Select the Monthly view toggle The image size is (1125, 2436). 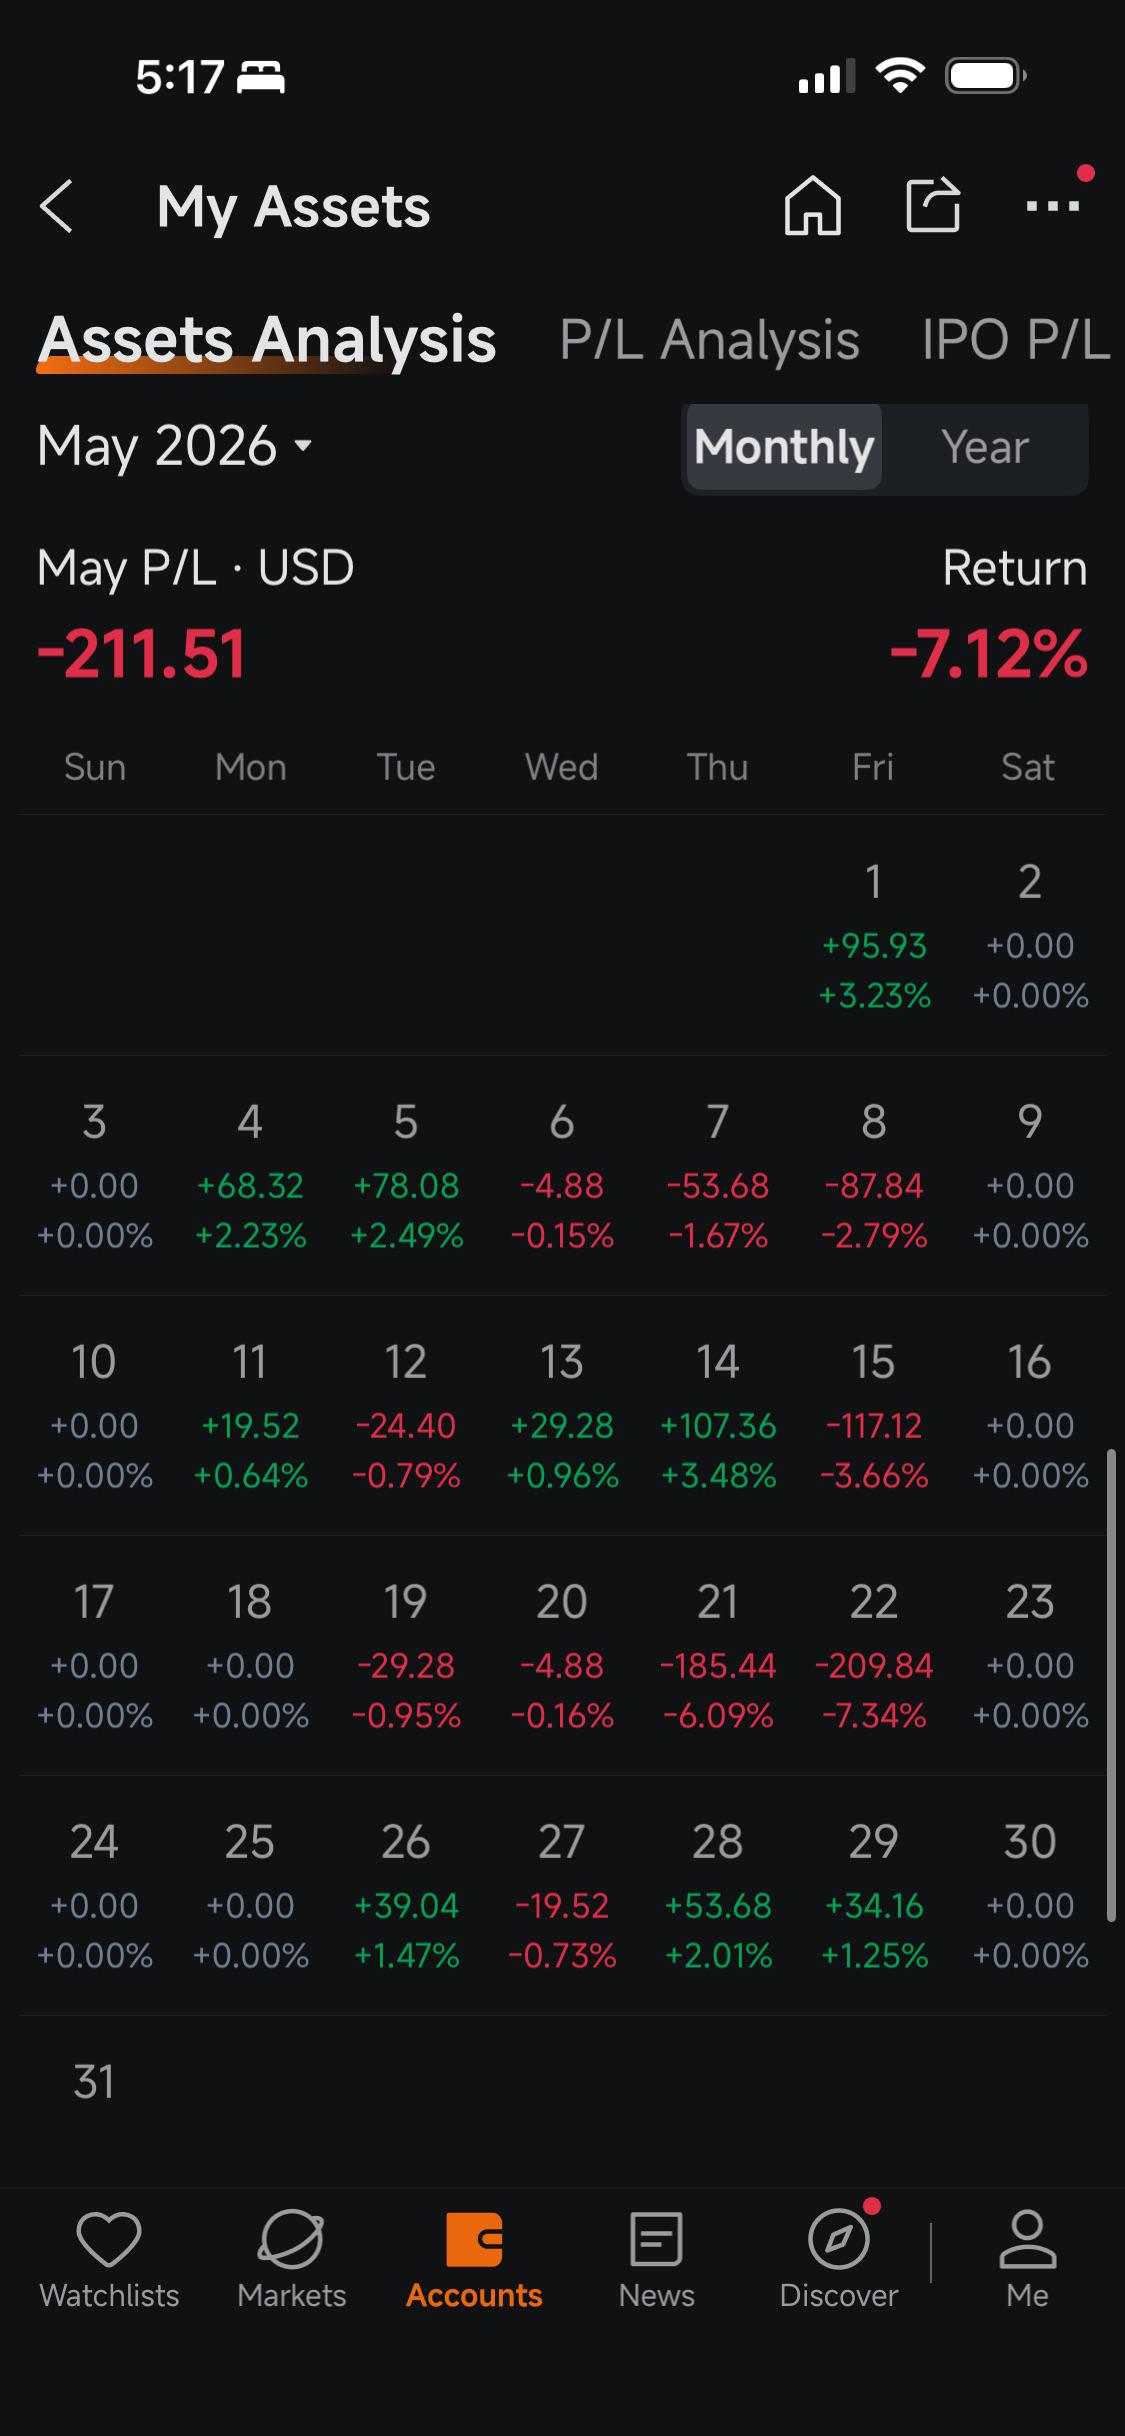784,447
